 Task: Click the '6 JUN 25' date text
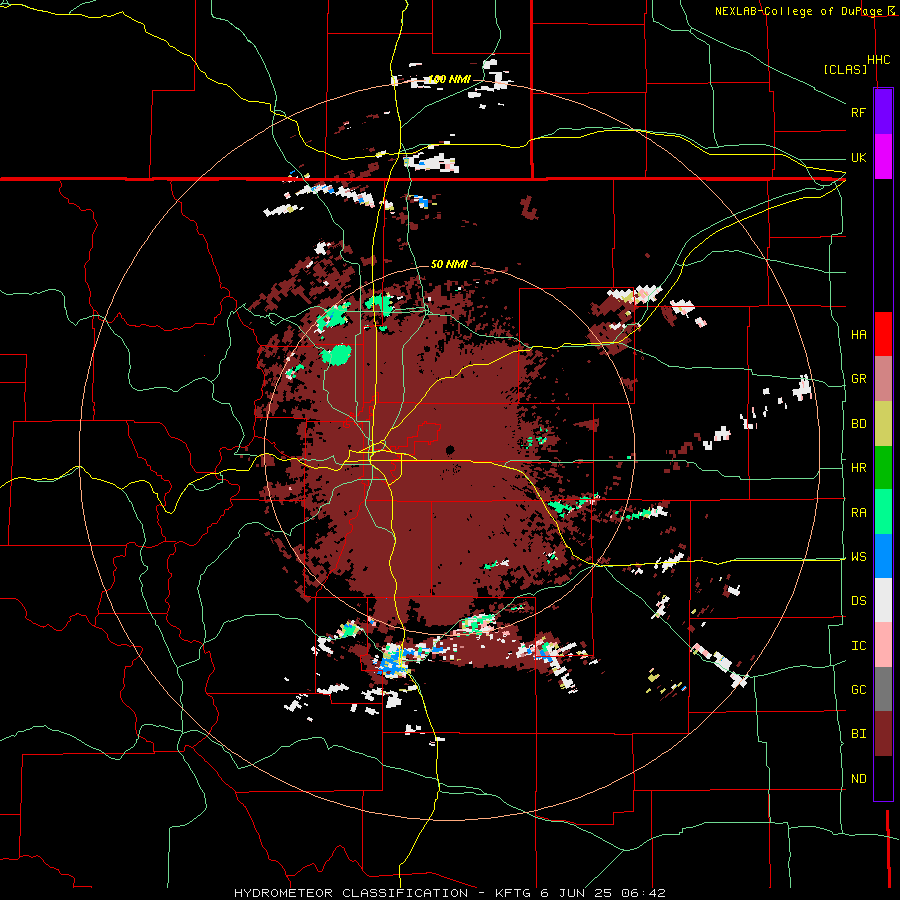point(576,893)
